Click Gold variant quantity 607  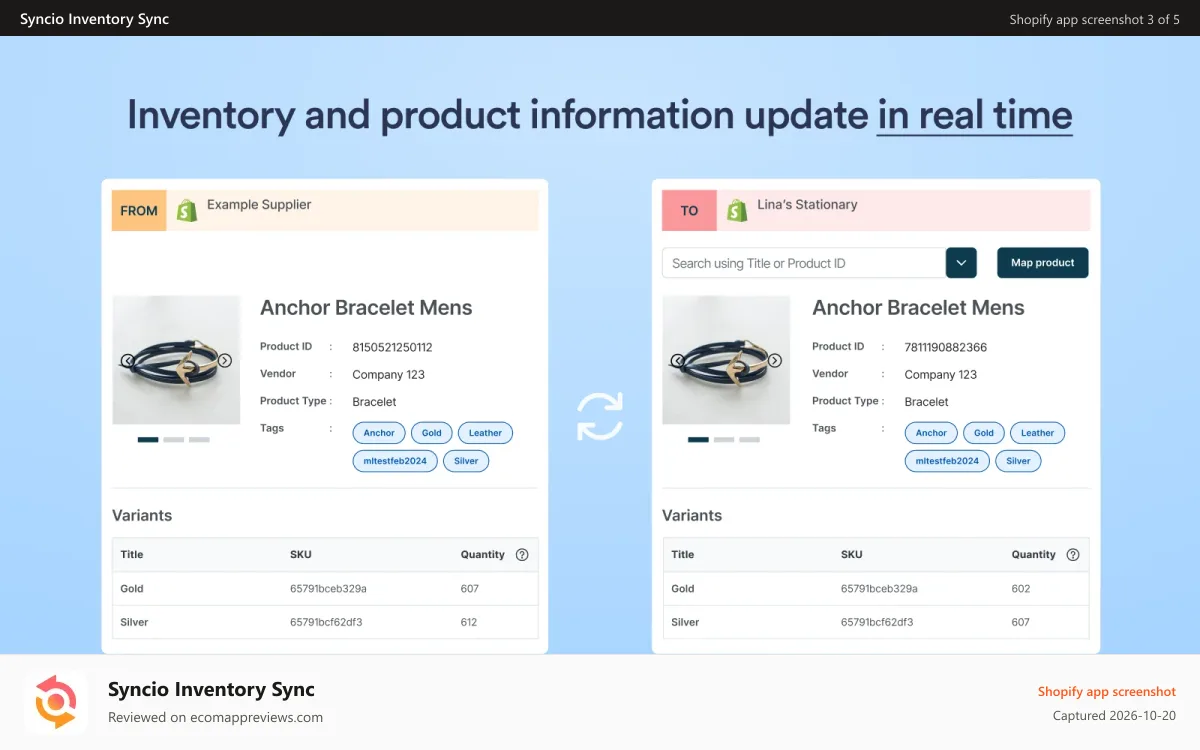[470, 589]
